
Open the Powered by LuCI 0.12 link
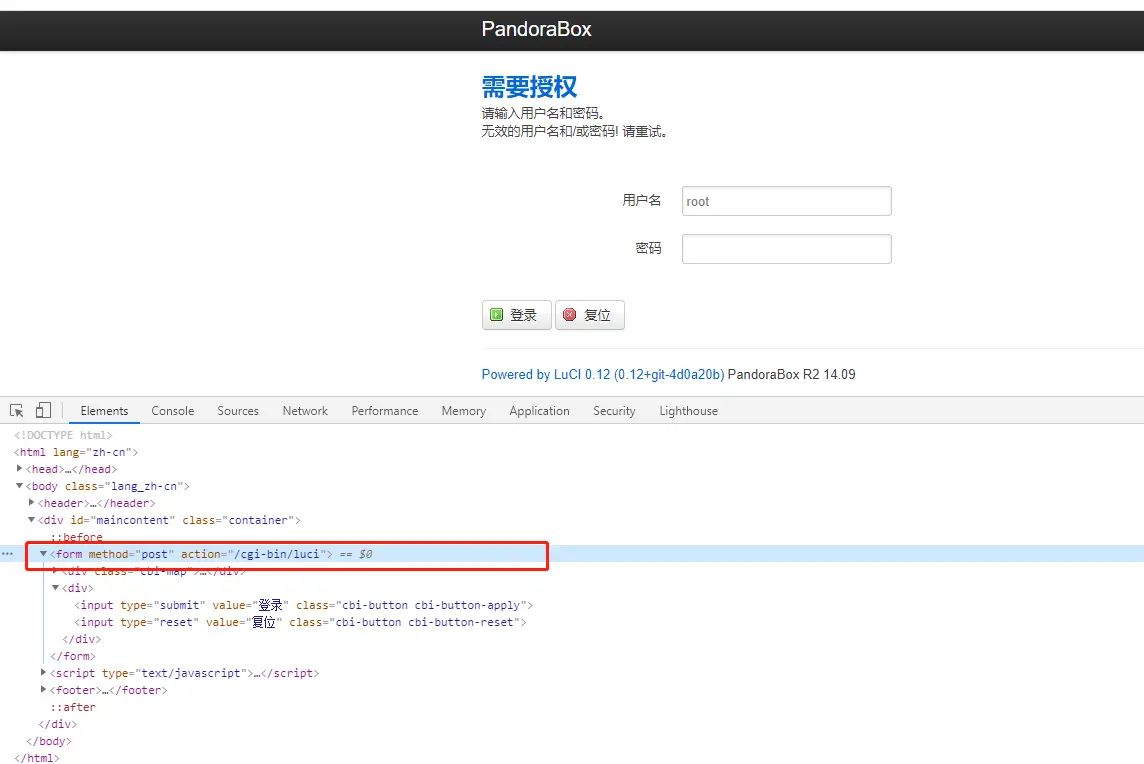pyautogui.click(x=603, y=374)
